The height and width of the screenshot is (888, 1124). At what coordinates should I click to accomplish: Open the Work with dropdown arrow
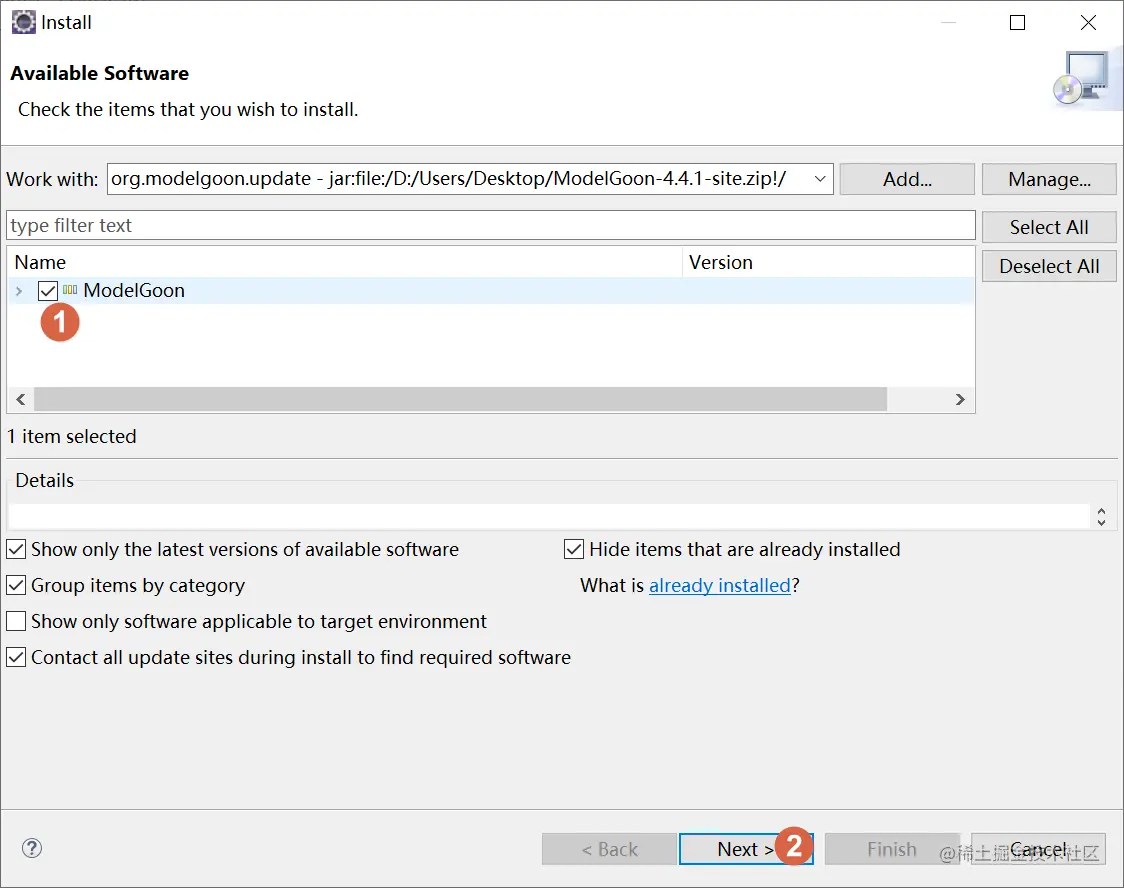pos(820,178)
